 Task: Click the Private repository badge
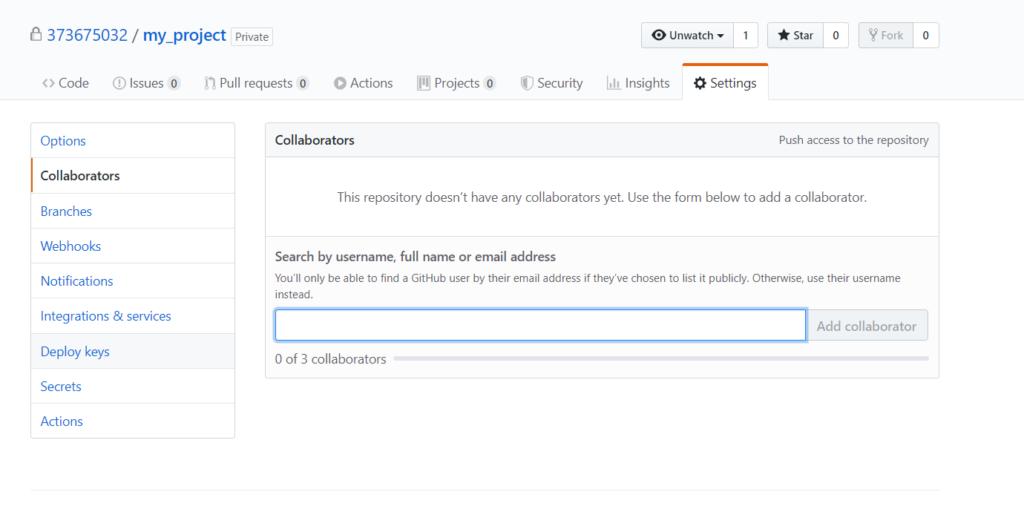pos(252,37)
